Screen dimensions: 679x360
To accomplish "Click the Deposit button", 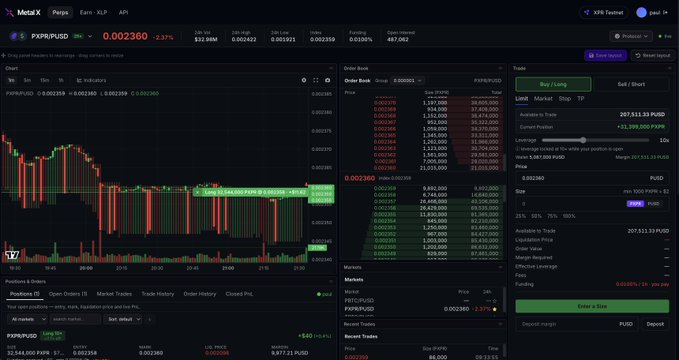I will pos(655,324).
